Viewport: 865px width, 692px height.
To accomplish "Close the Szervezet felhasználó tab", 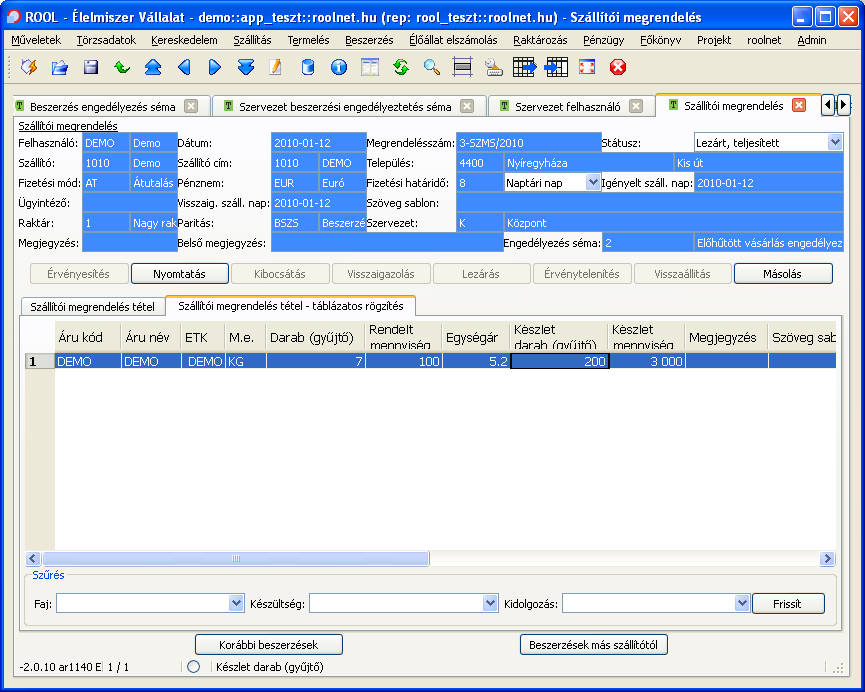I will tap(636, 106).
